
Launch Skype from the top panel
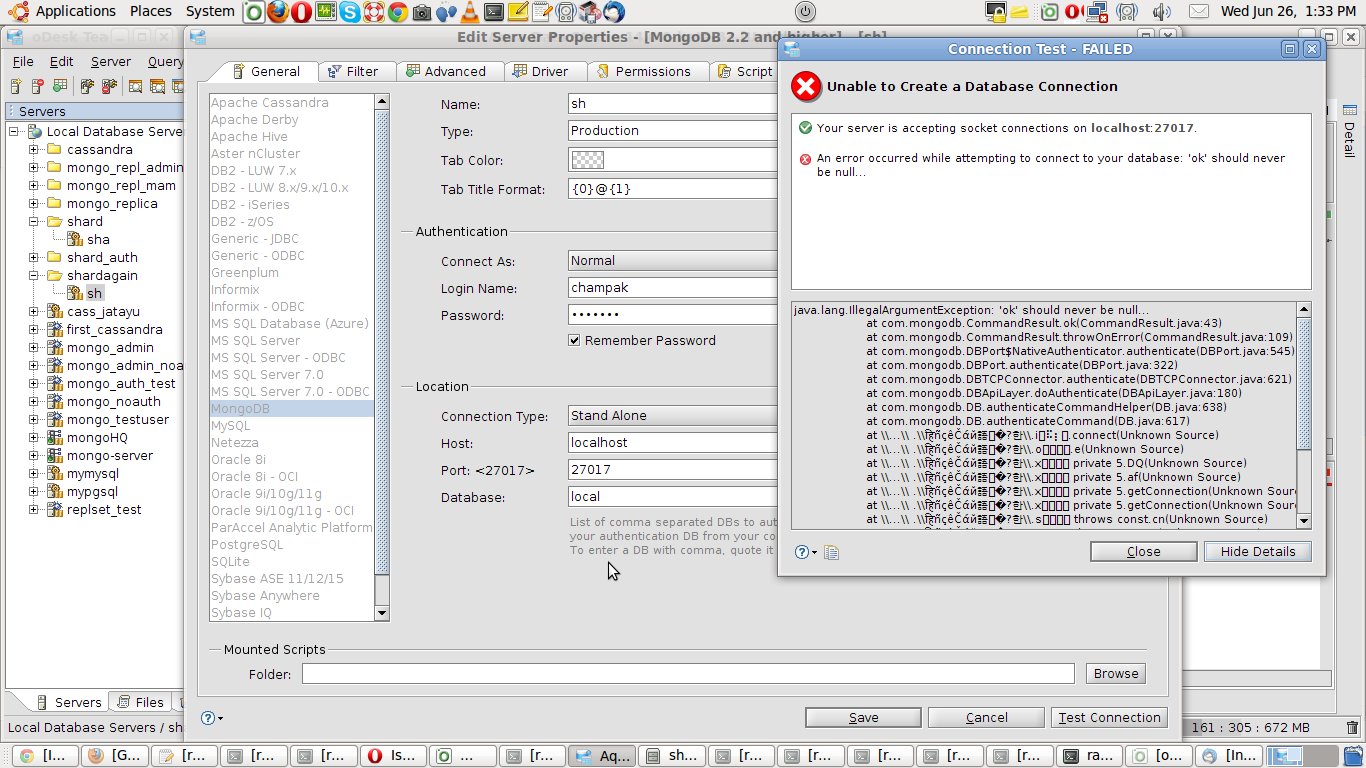point(350,12)
